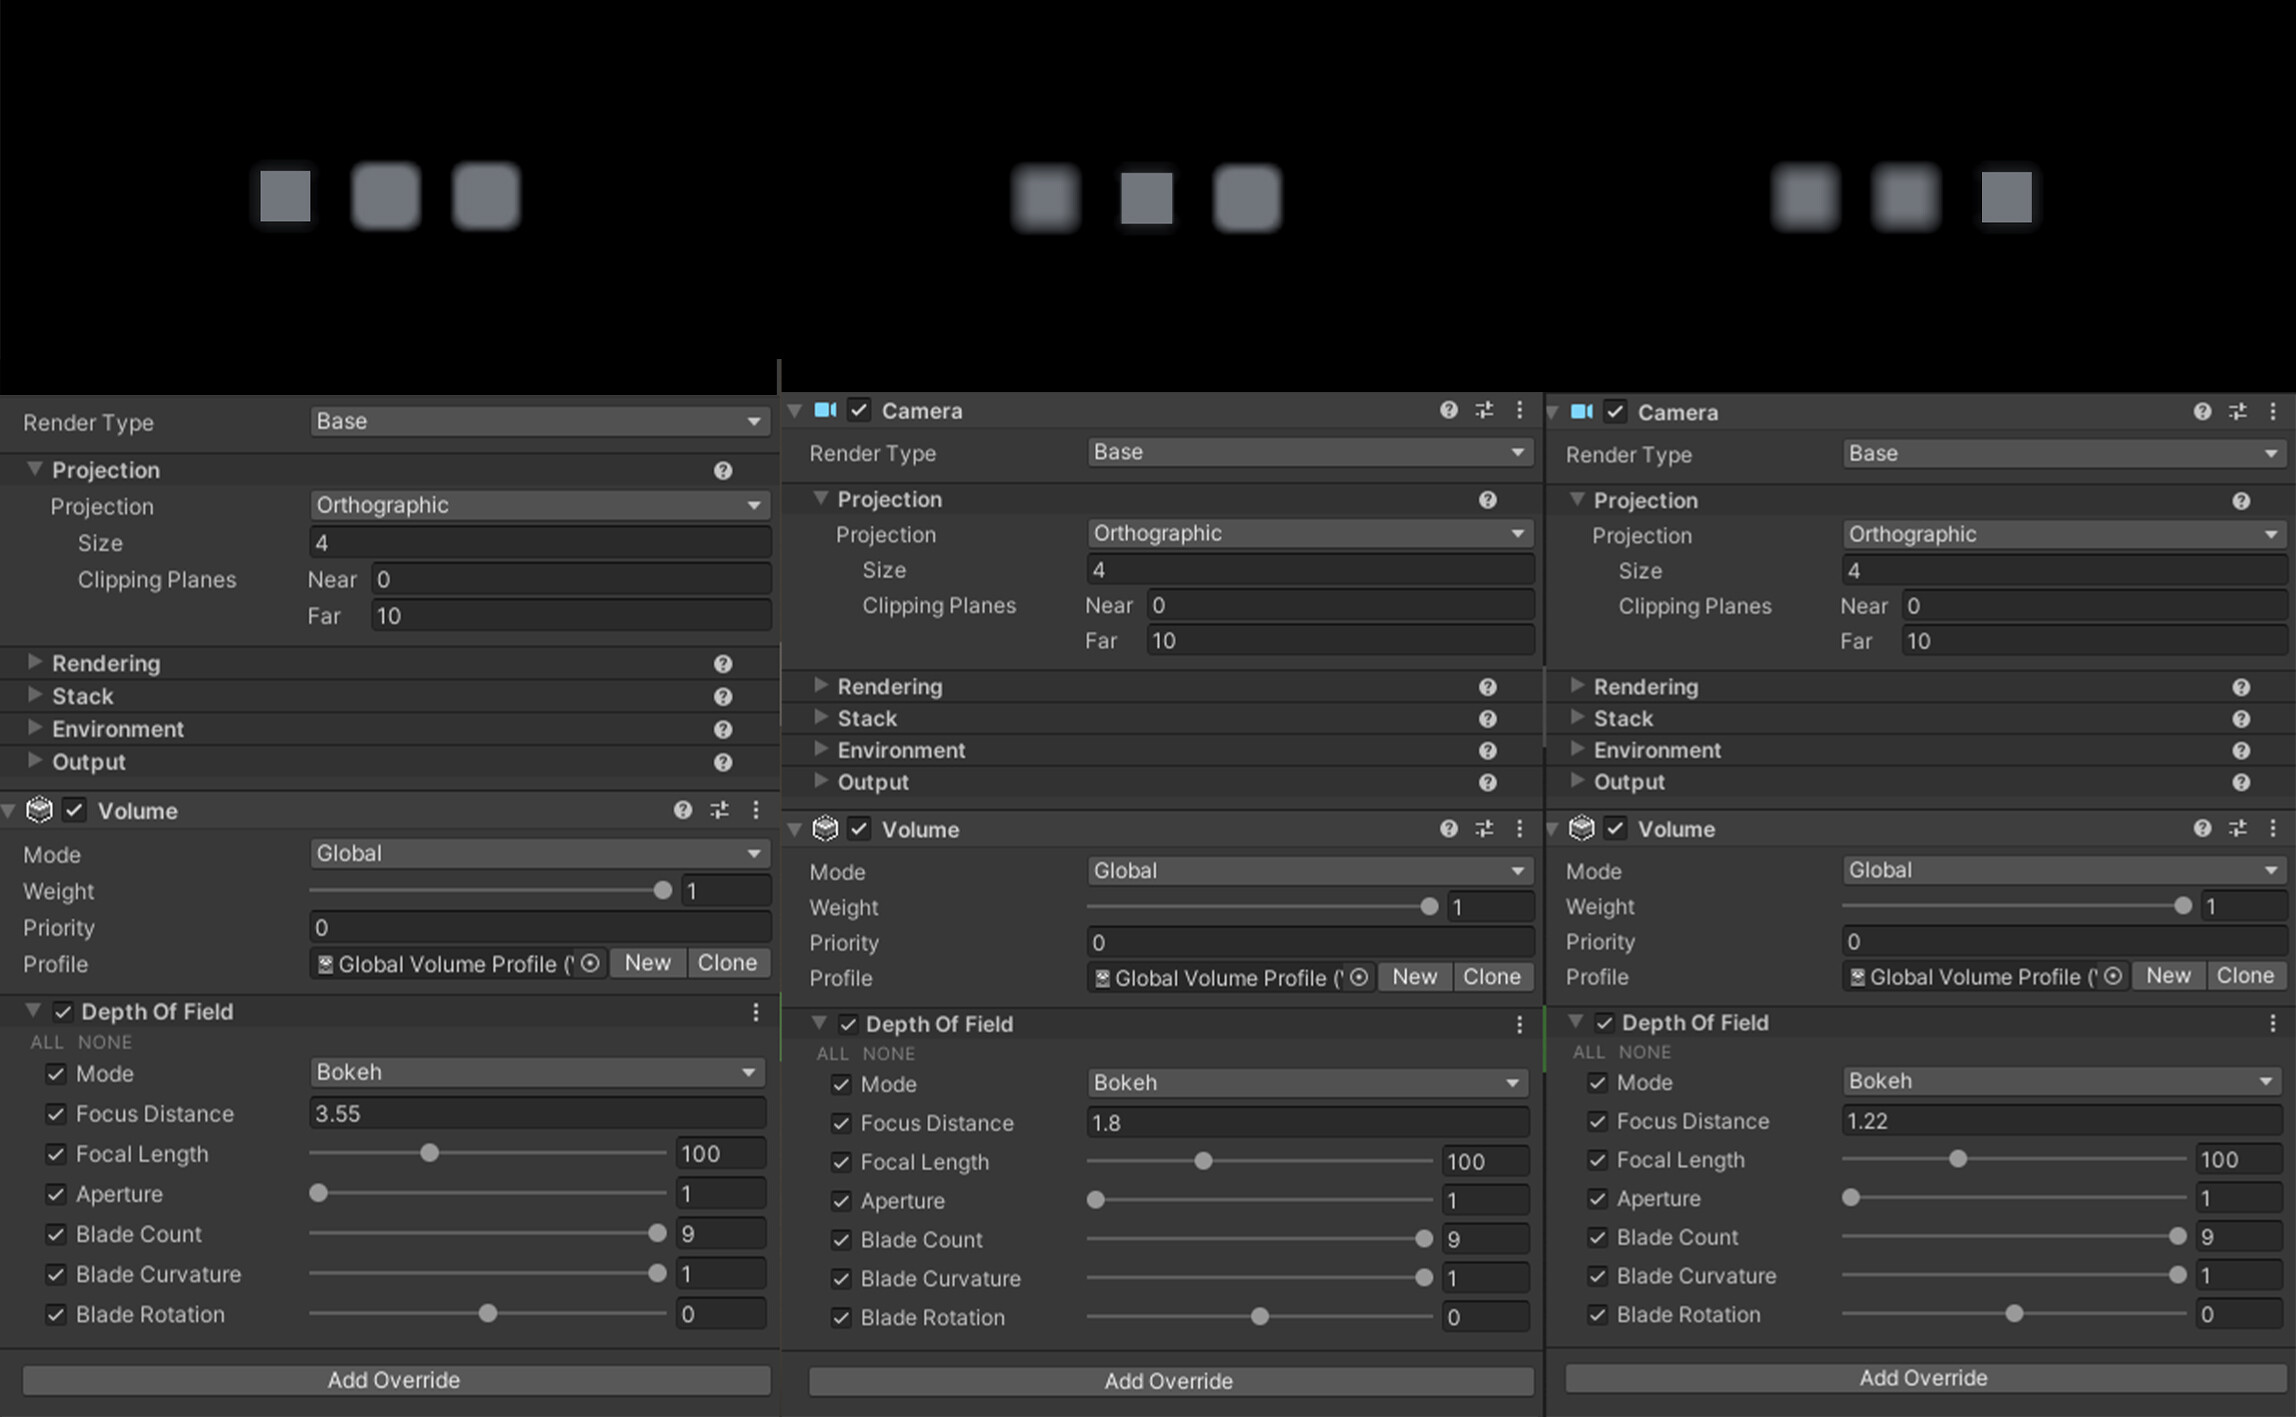Open Orthographic projection dropdown in left panel
2296x1417 pixels.
(539, 505)
